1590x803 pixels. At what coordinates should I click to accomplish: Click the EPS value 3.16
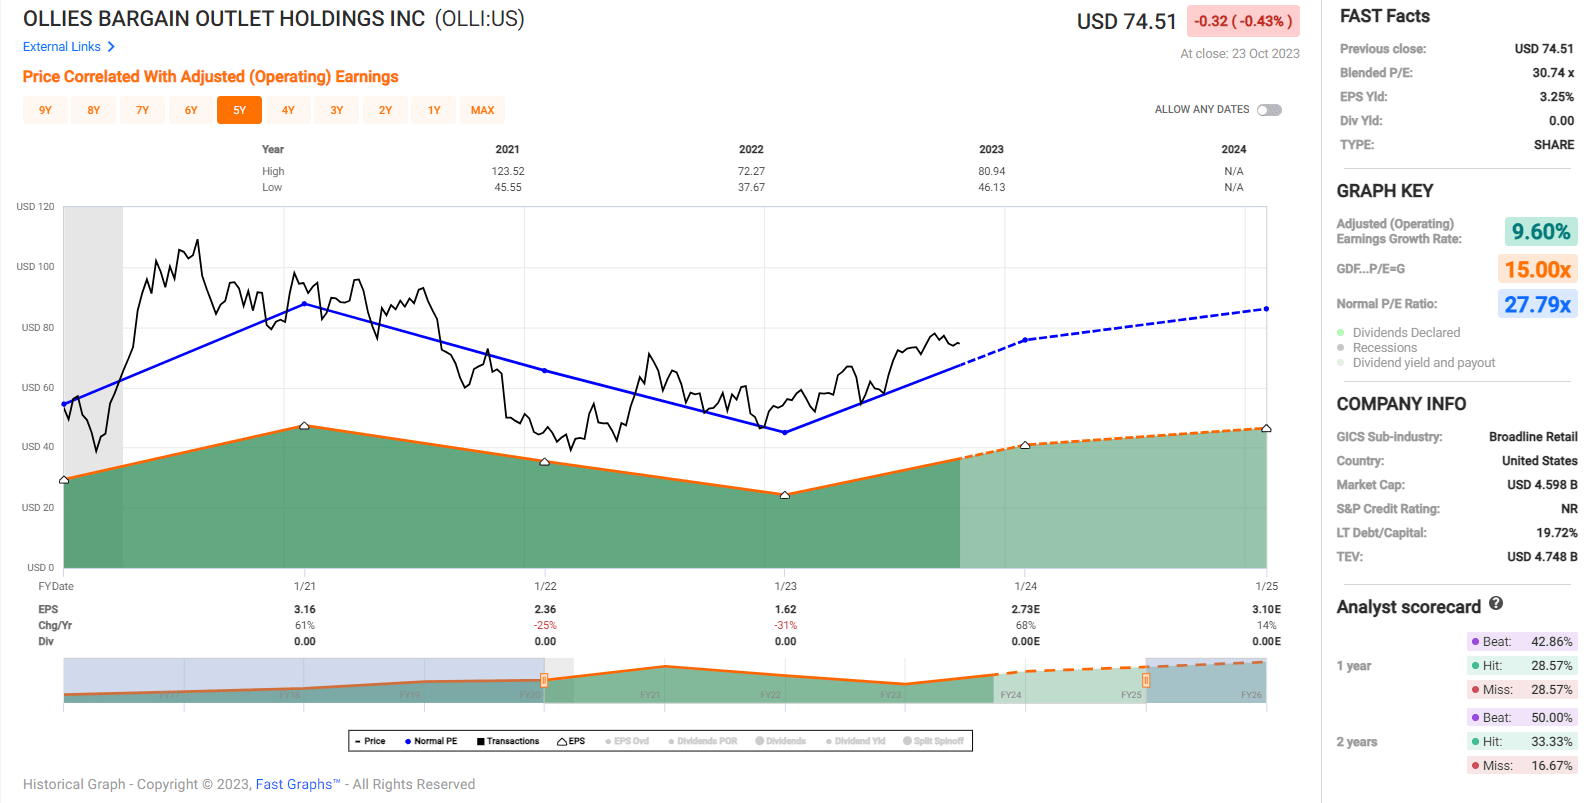click(x=305, y=609)
